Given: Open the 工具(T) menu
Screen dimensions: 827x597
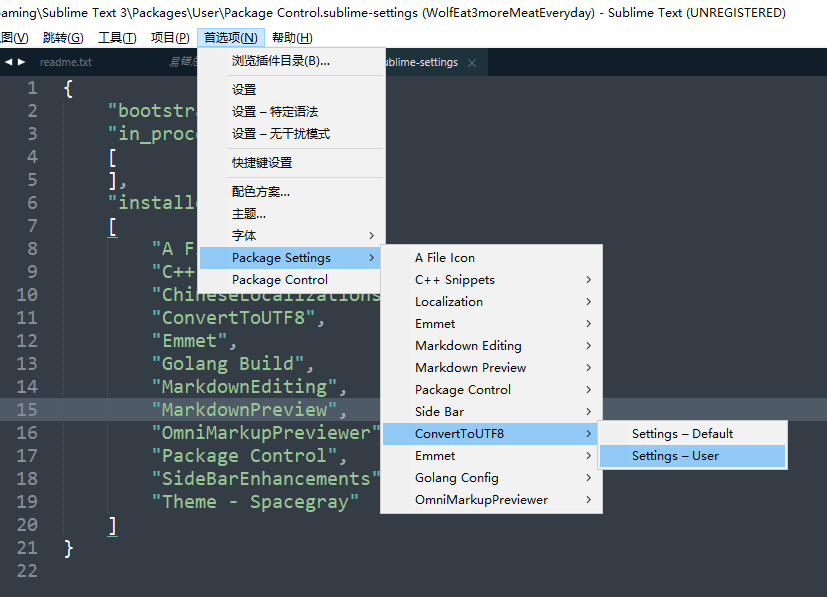Looking at the screenshot, I should tap(117, 37).
